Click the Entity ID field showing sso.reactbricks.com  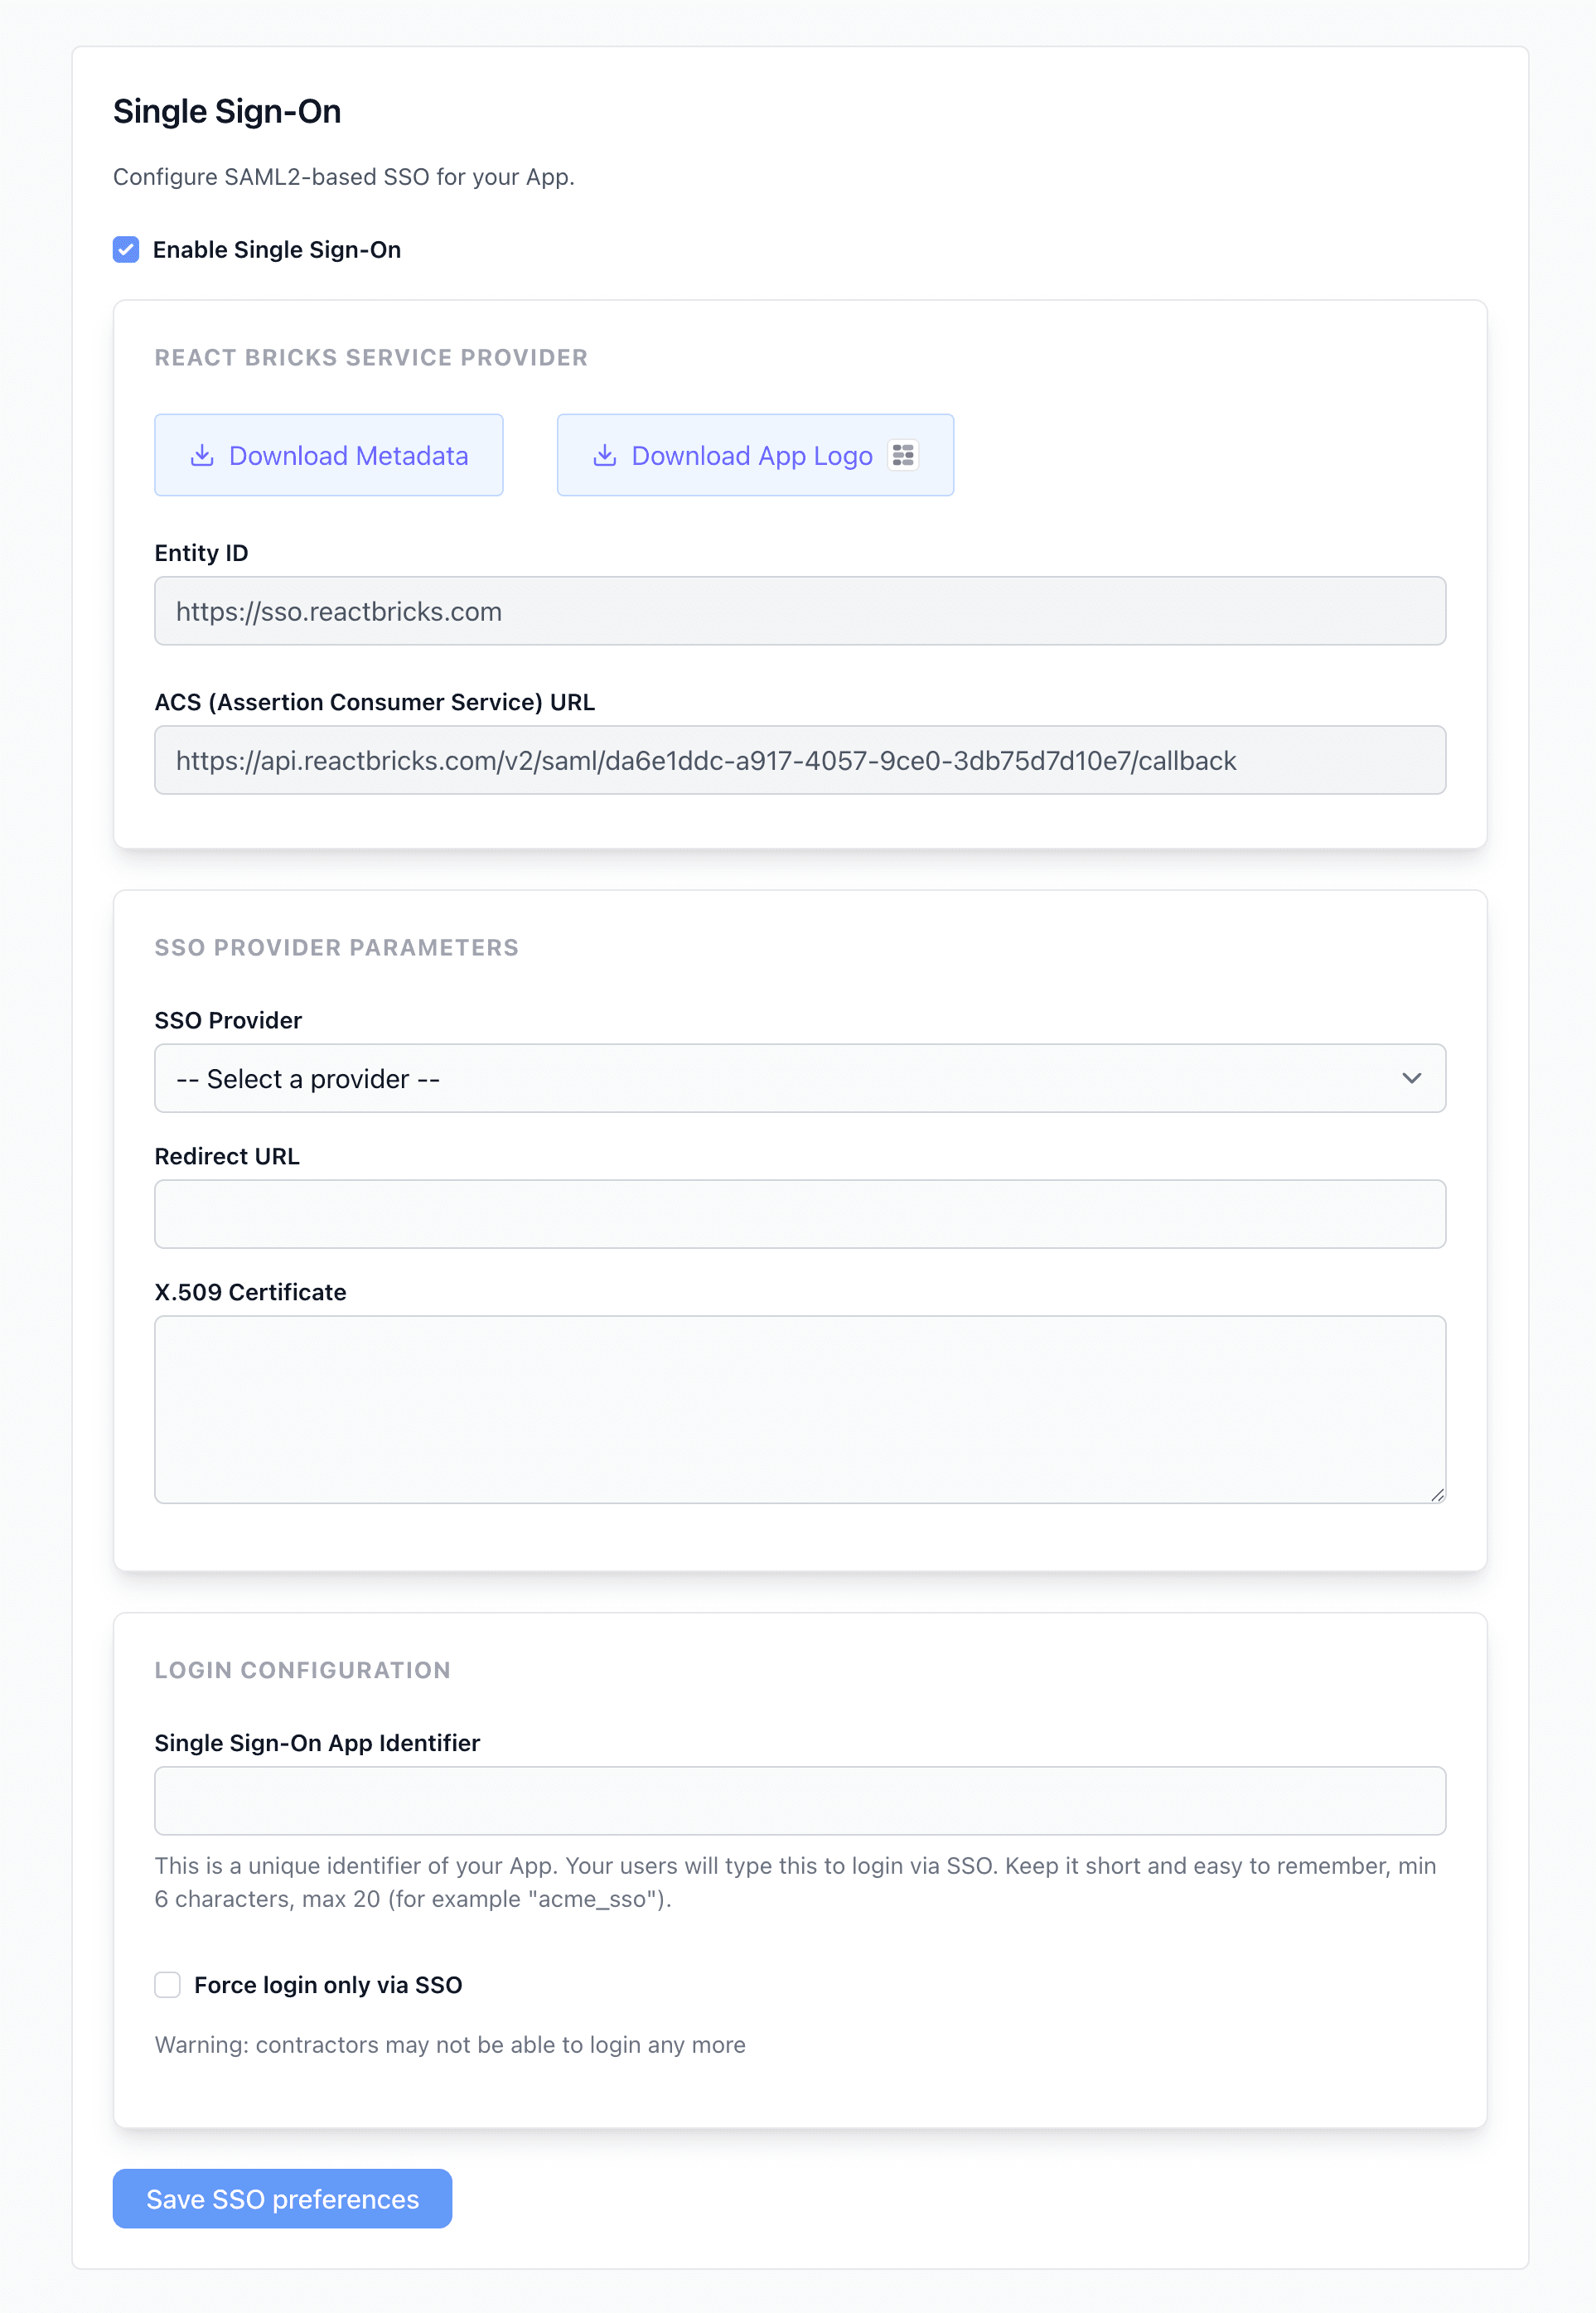(x=799, y=610)
